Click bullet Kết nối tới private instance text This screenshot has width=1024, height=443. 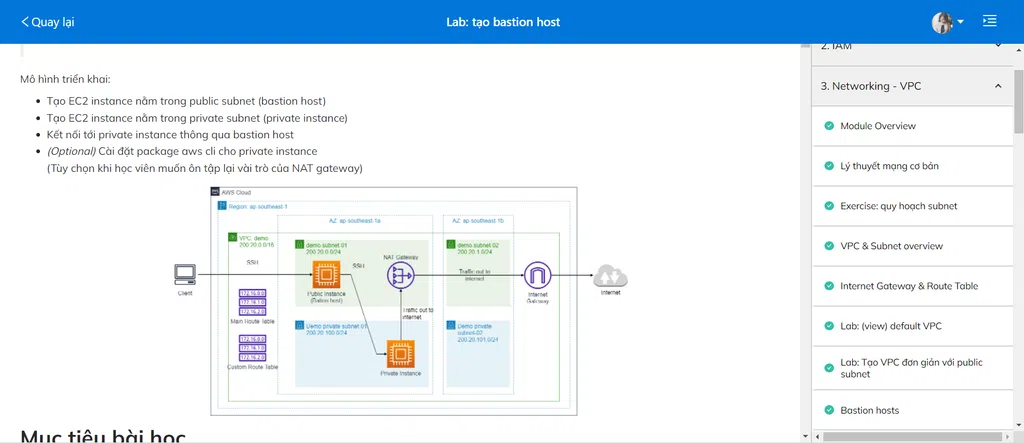170,135
